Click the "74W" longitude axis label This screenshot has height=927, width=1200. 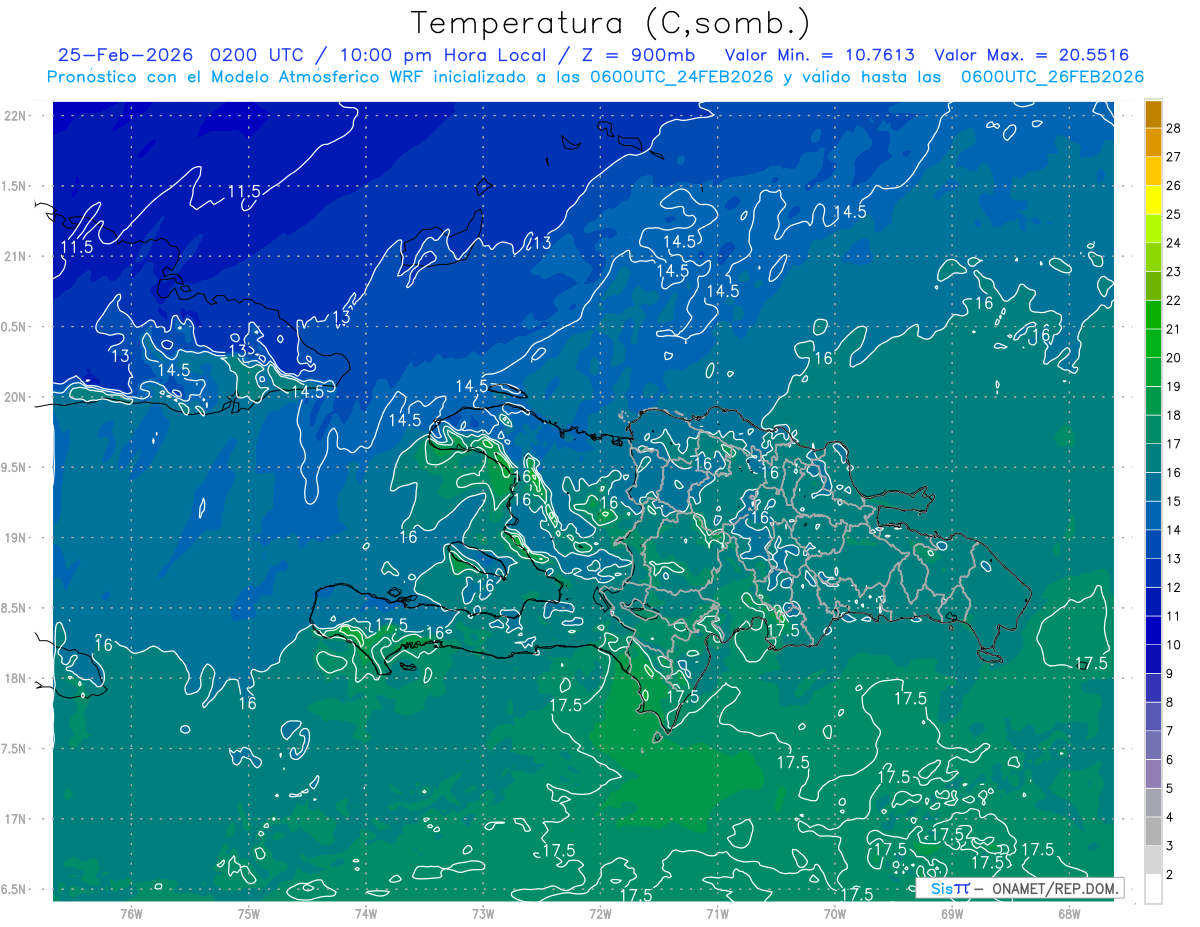[x=366, y=914]
